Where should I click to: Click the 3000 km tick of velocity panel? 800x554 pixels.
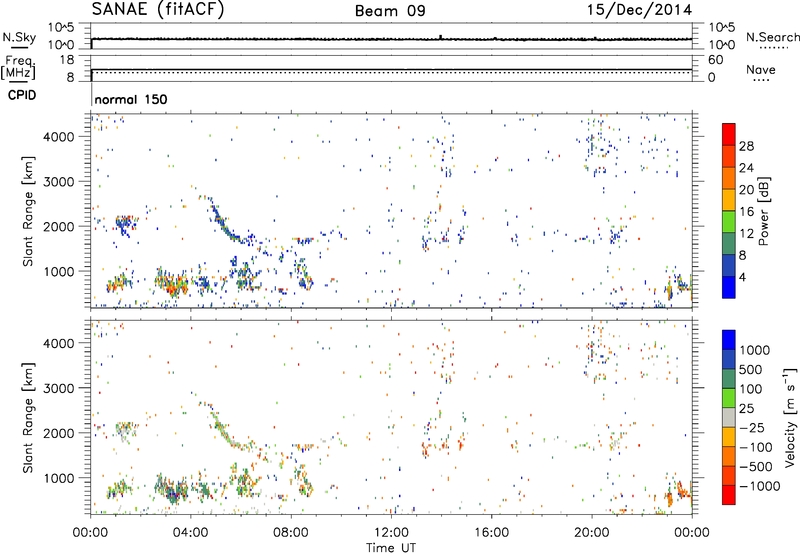(59, 388)
